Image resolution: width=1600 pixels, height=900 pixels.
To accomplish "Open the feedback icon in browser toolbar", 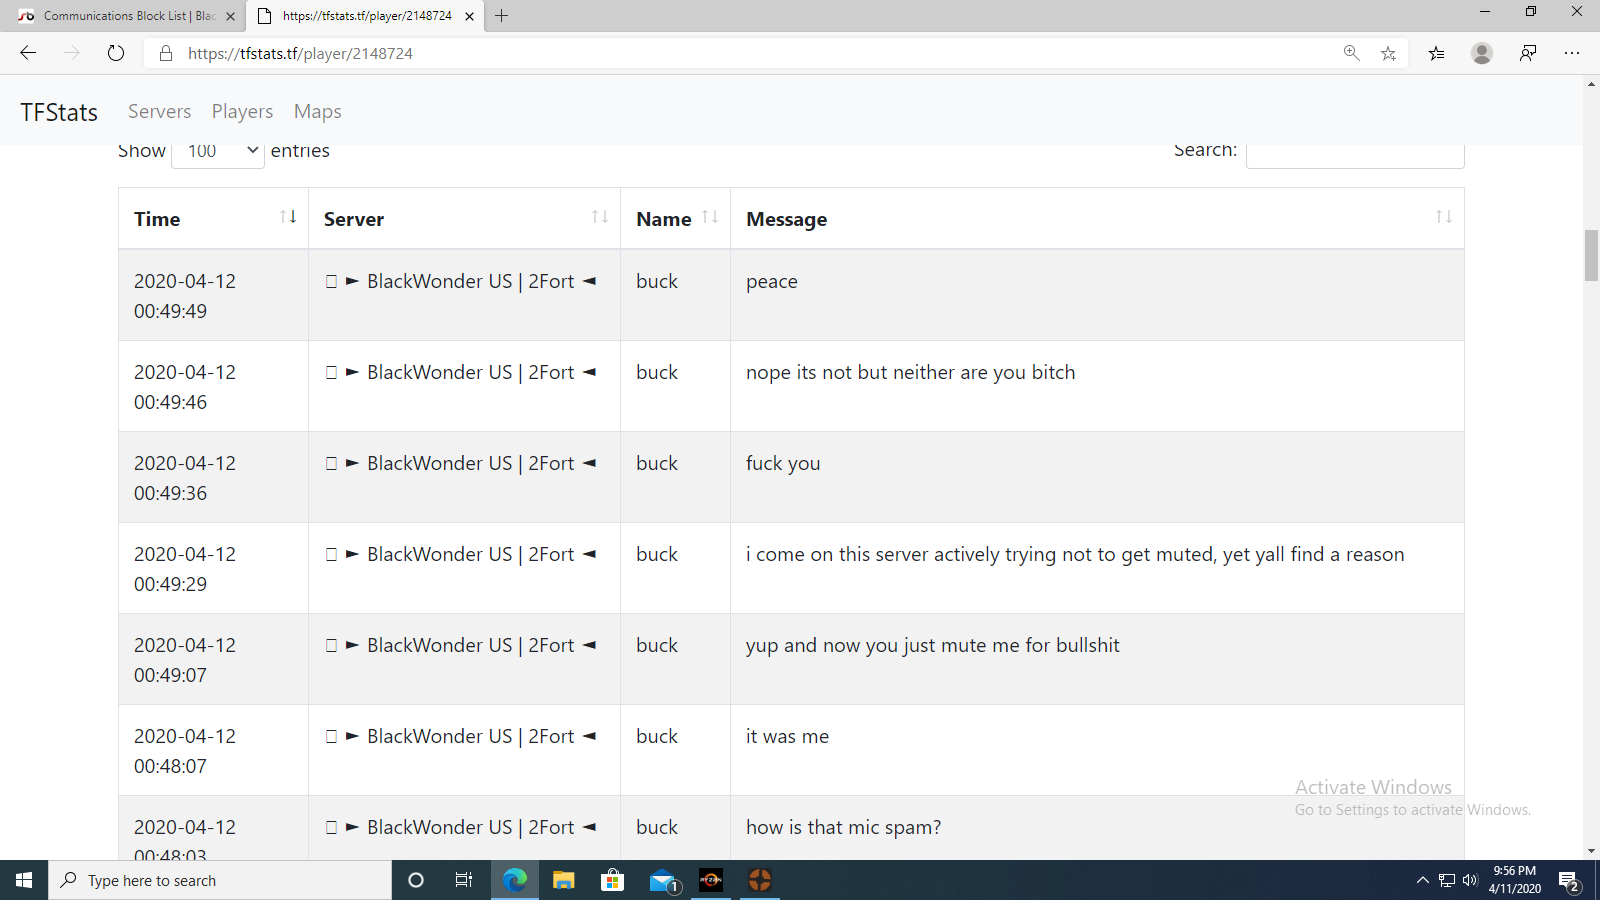I will tap(1528, 53).
